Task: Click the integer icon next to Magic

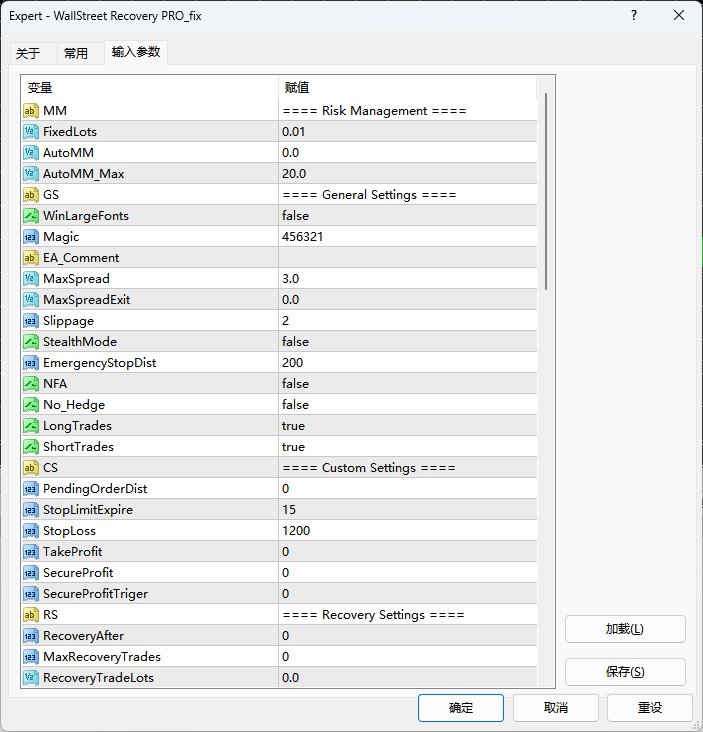Action: click(30, 237)
